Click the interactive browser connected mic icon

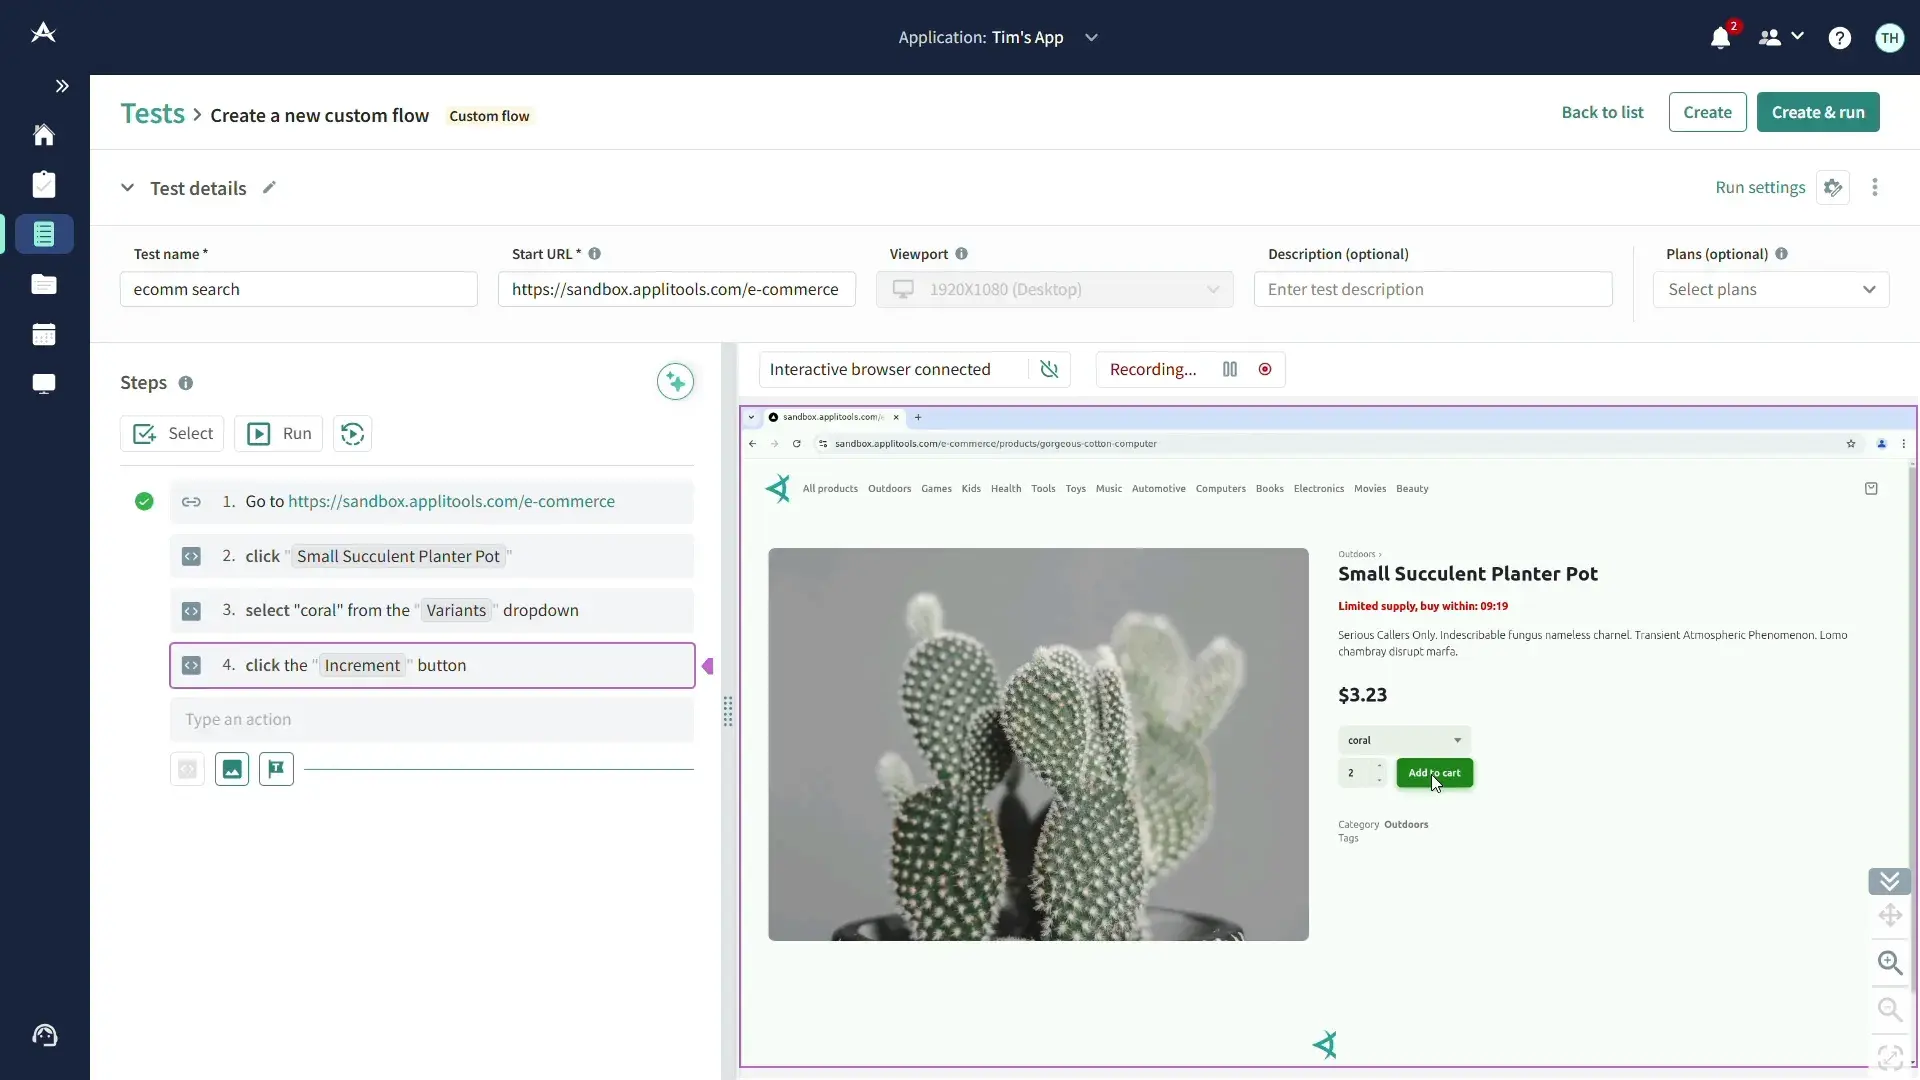(x=1050, y=369)
